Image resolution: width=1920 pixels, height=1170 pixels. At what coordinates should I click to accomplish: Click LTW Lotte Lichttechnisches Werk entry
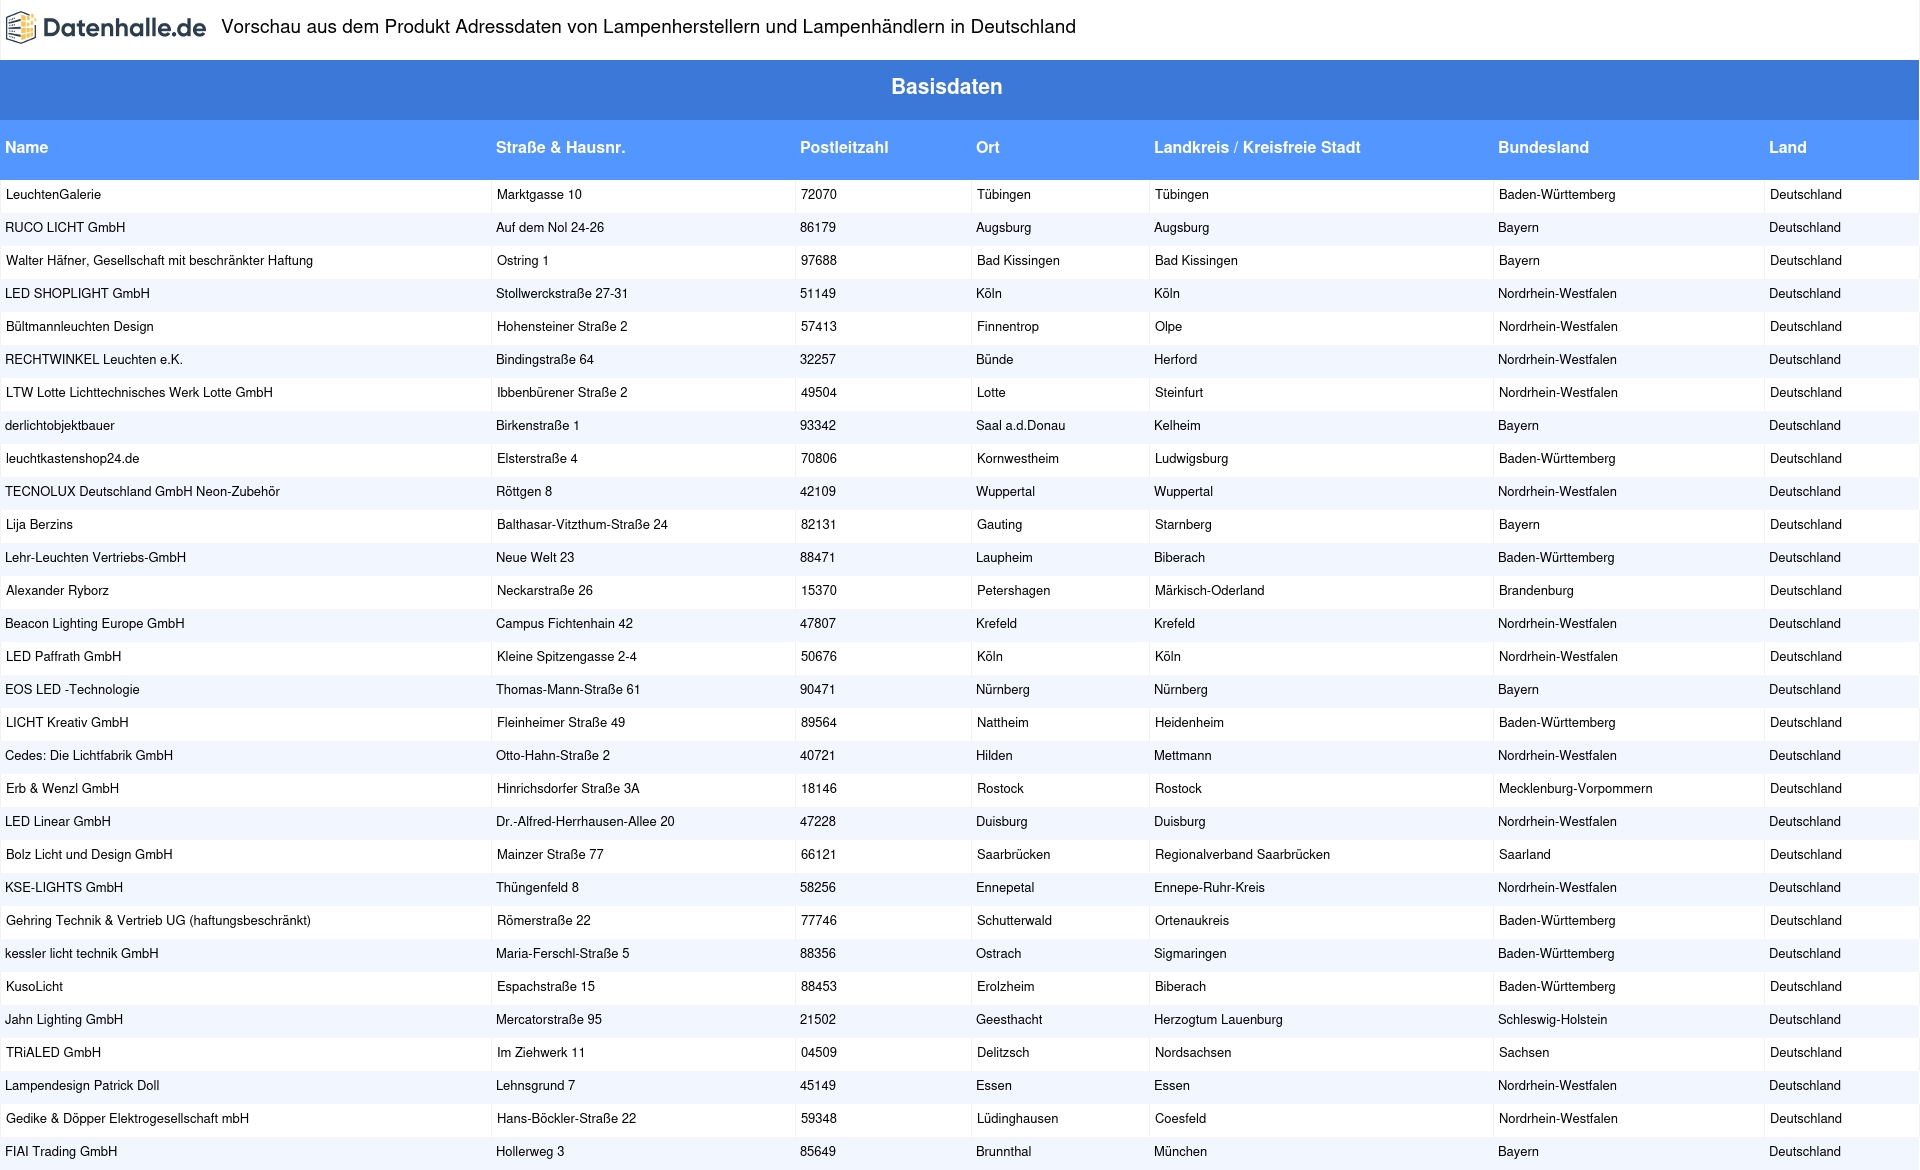point(140,392)
